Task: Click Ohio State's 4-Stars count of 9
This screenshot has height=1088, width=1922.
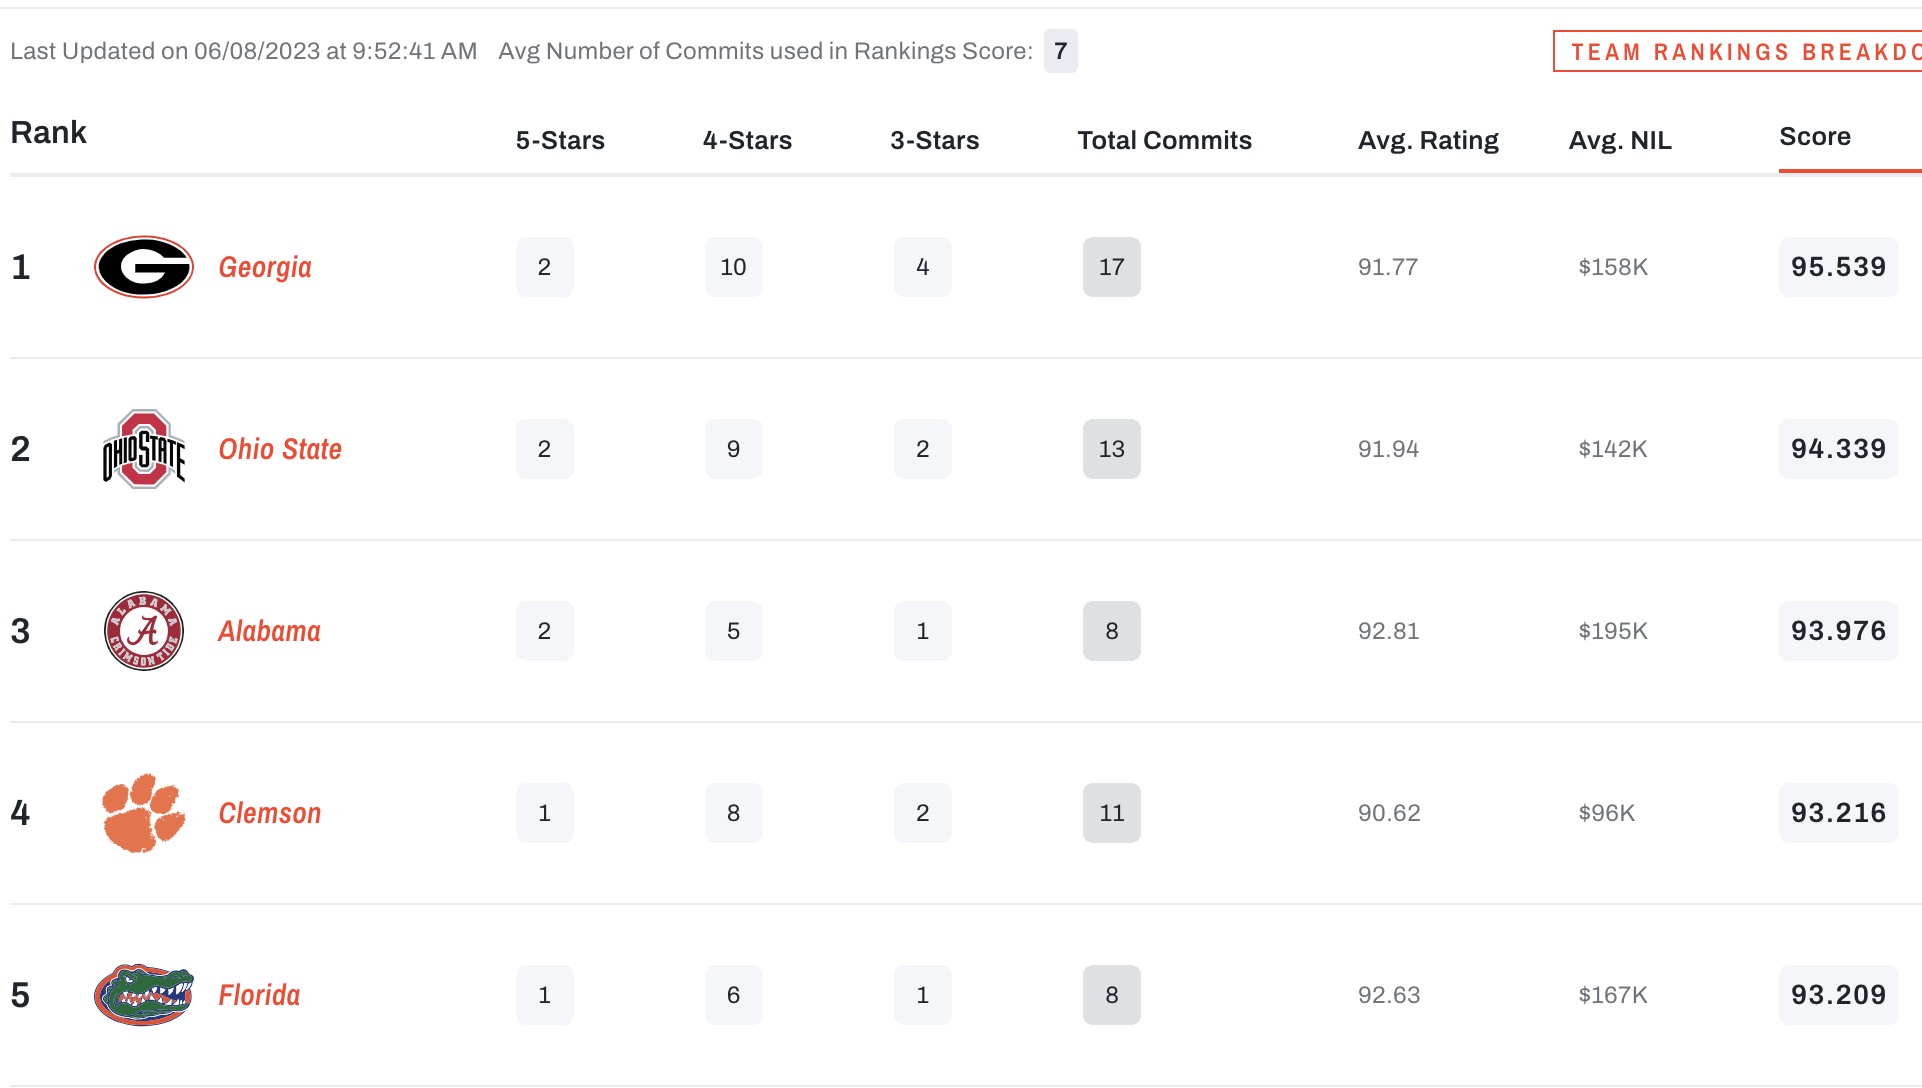Action: pos(734,449)
